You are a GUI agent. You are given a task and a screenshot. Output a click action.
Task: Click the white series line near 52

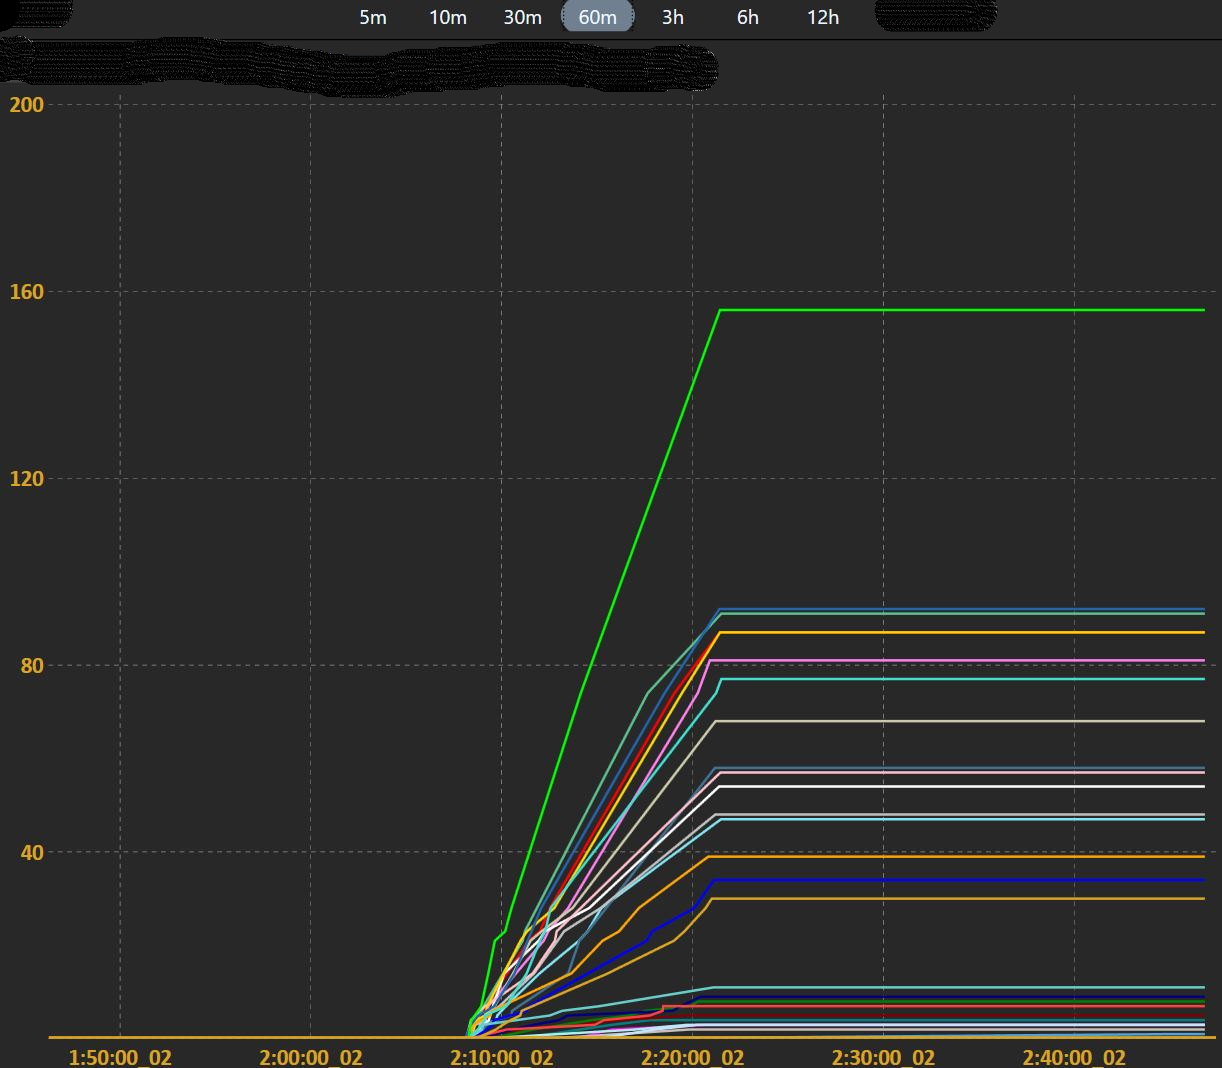coord(950,786)
